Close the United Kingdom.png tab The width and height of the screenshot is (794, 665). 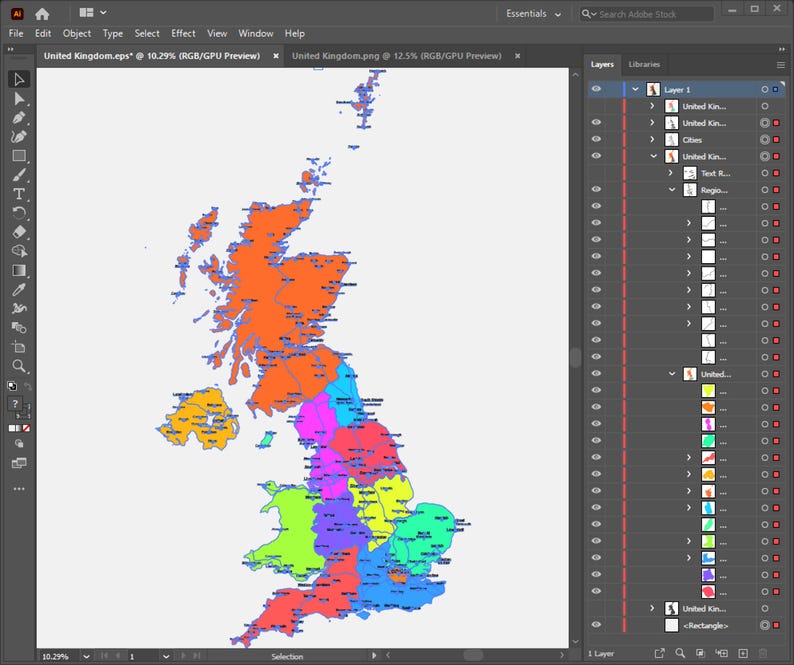point(518,56)
